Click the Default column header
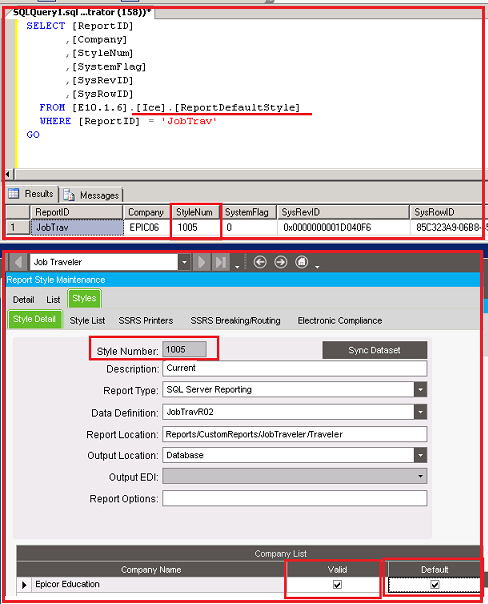Screen dimensions: 488x604 [434, 570]
